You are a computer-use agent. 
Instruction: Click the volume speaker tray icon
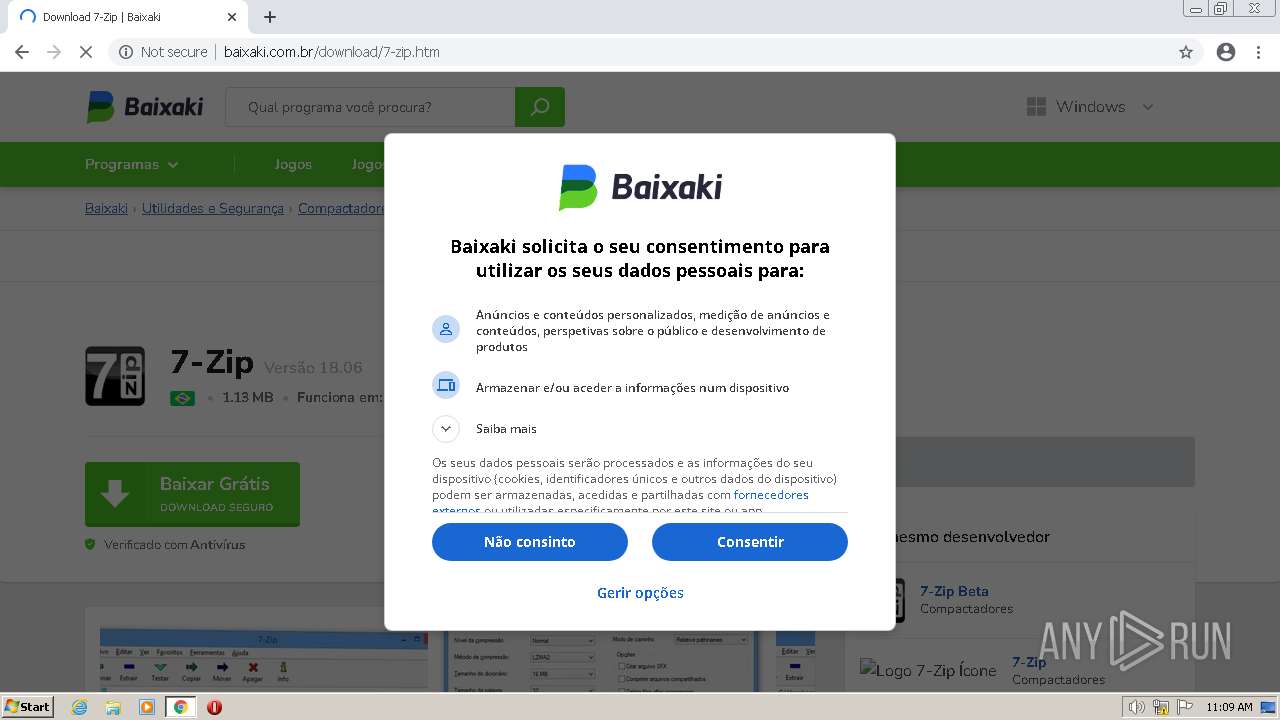(1137, 707)
